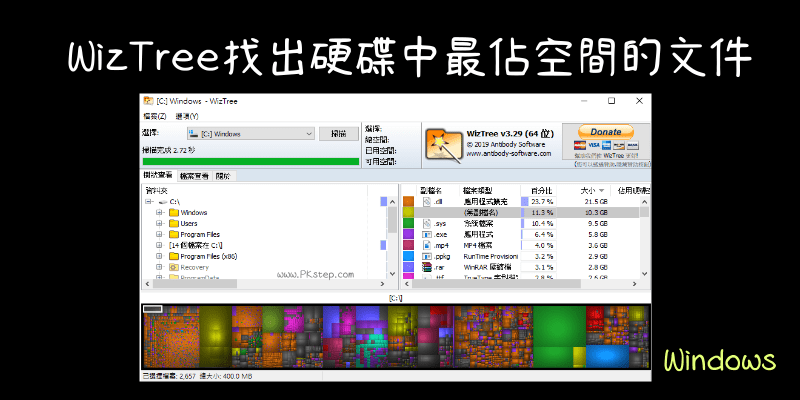Click the orange .dll color swatch
The width and height of the screenshot is (800, 400).
tap(408, 202)
